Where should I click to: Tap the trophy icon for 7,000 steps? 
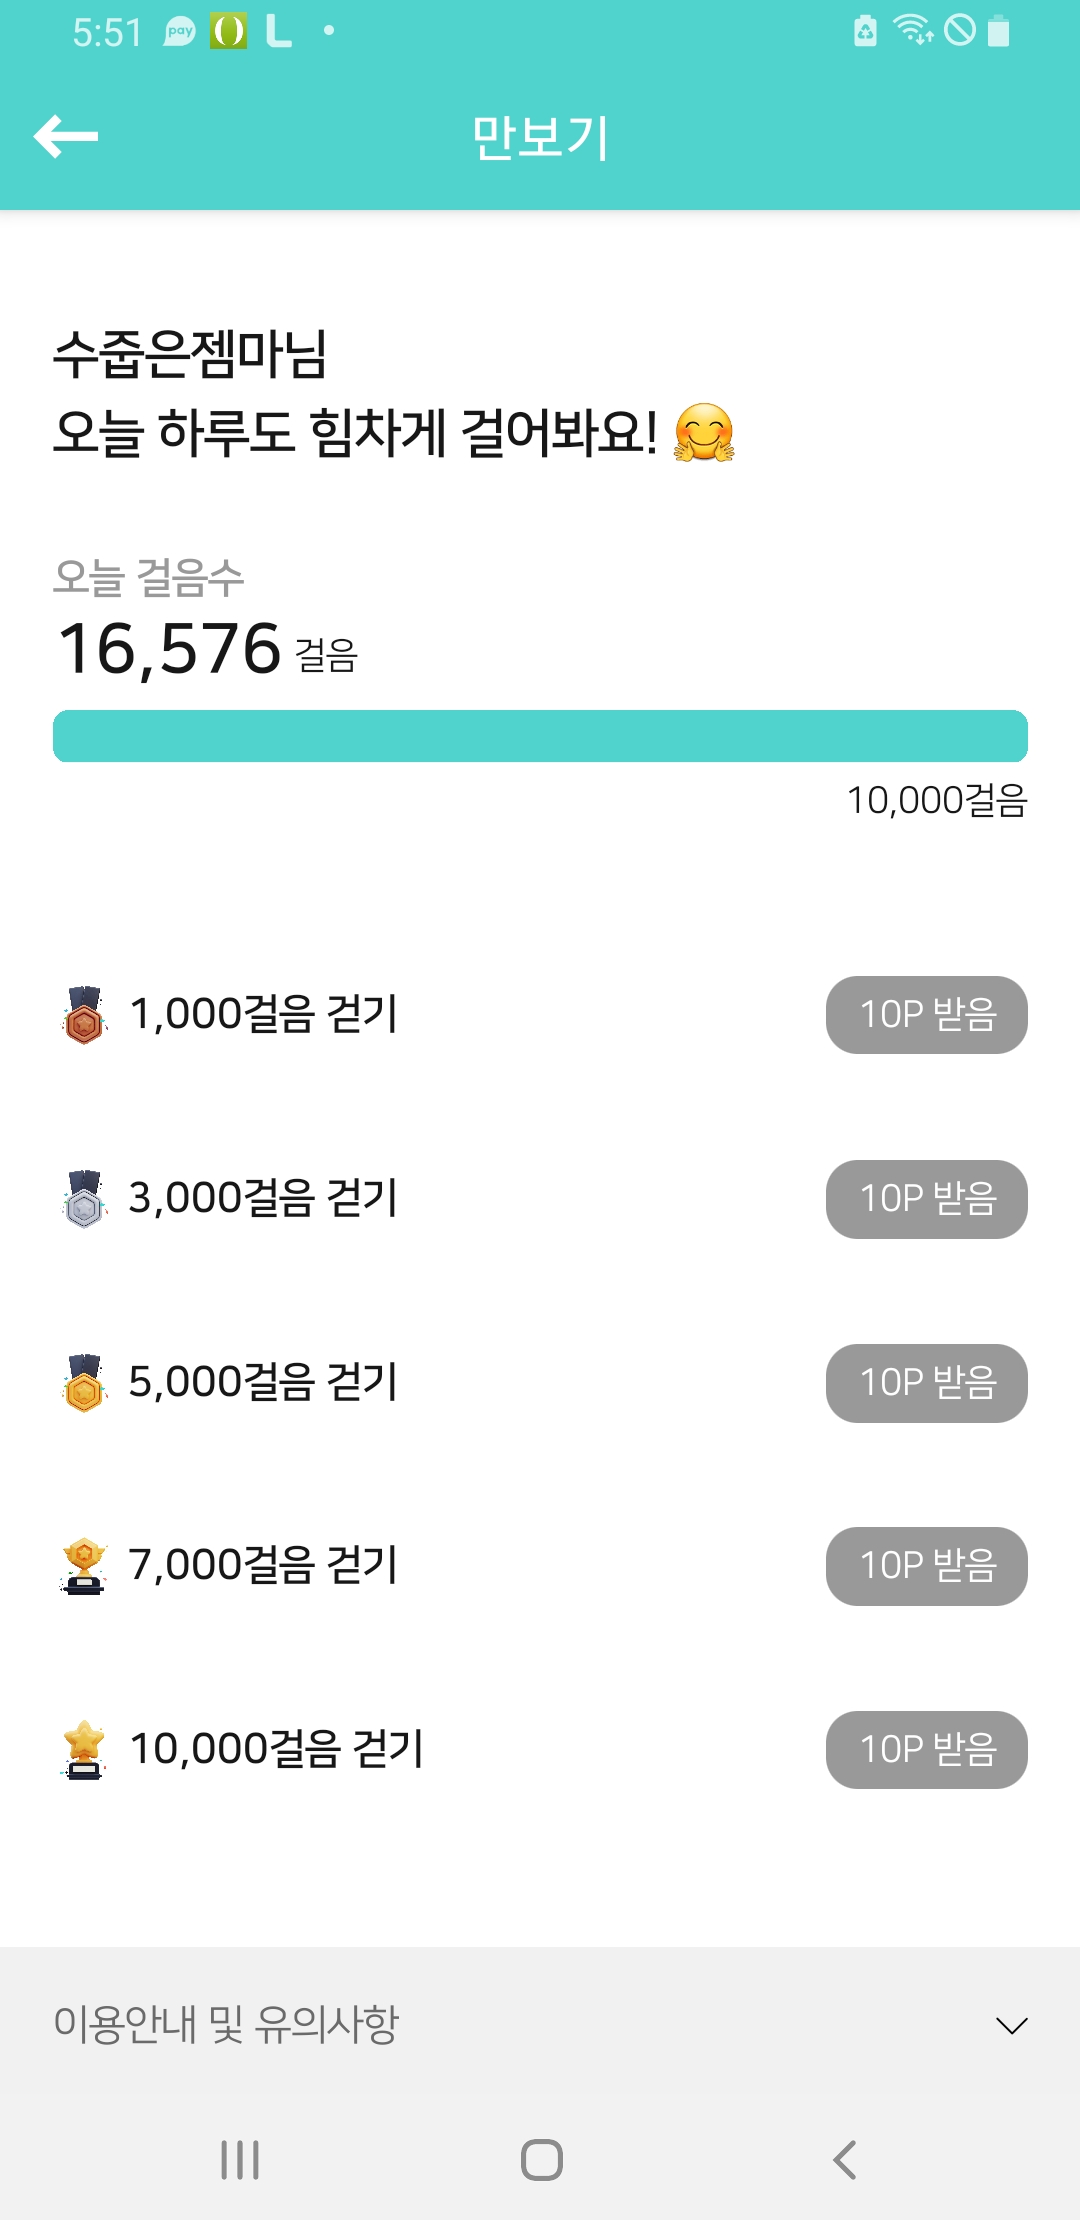(x=85, y=1566)
